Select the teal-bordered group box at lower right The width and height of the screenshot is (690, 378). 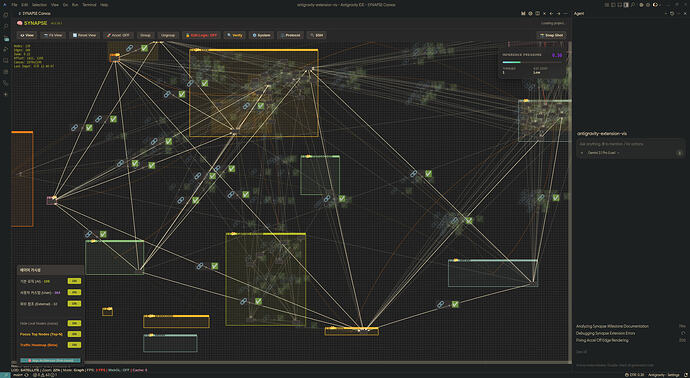[493, 273]
